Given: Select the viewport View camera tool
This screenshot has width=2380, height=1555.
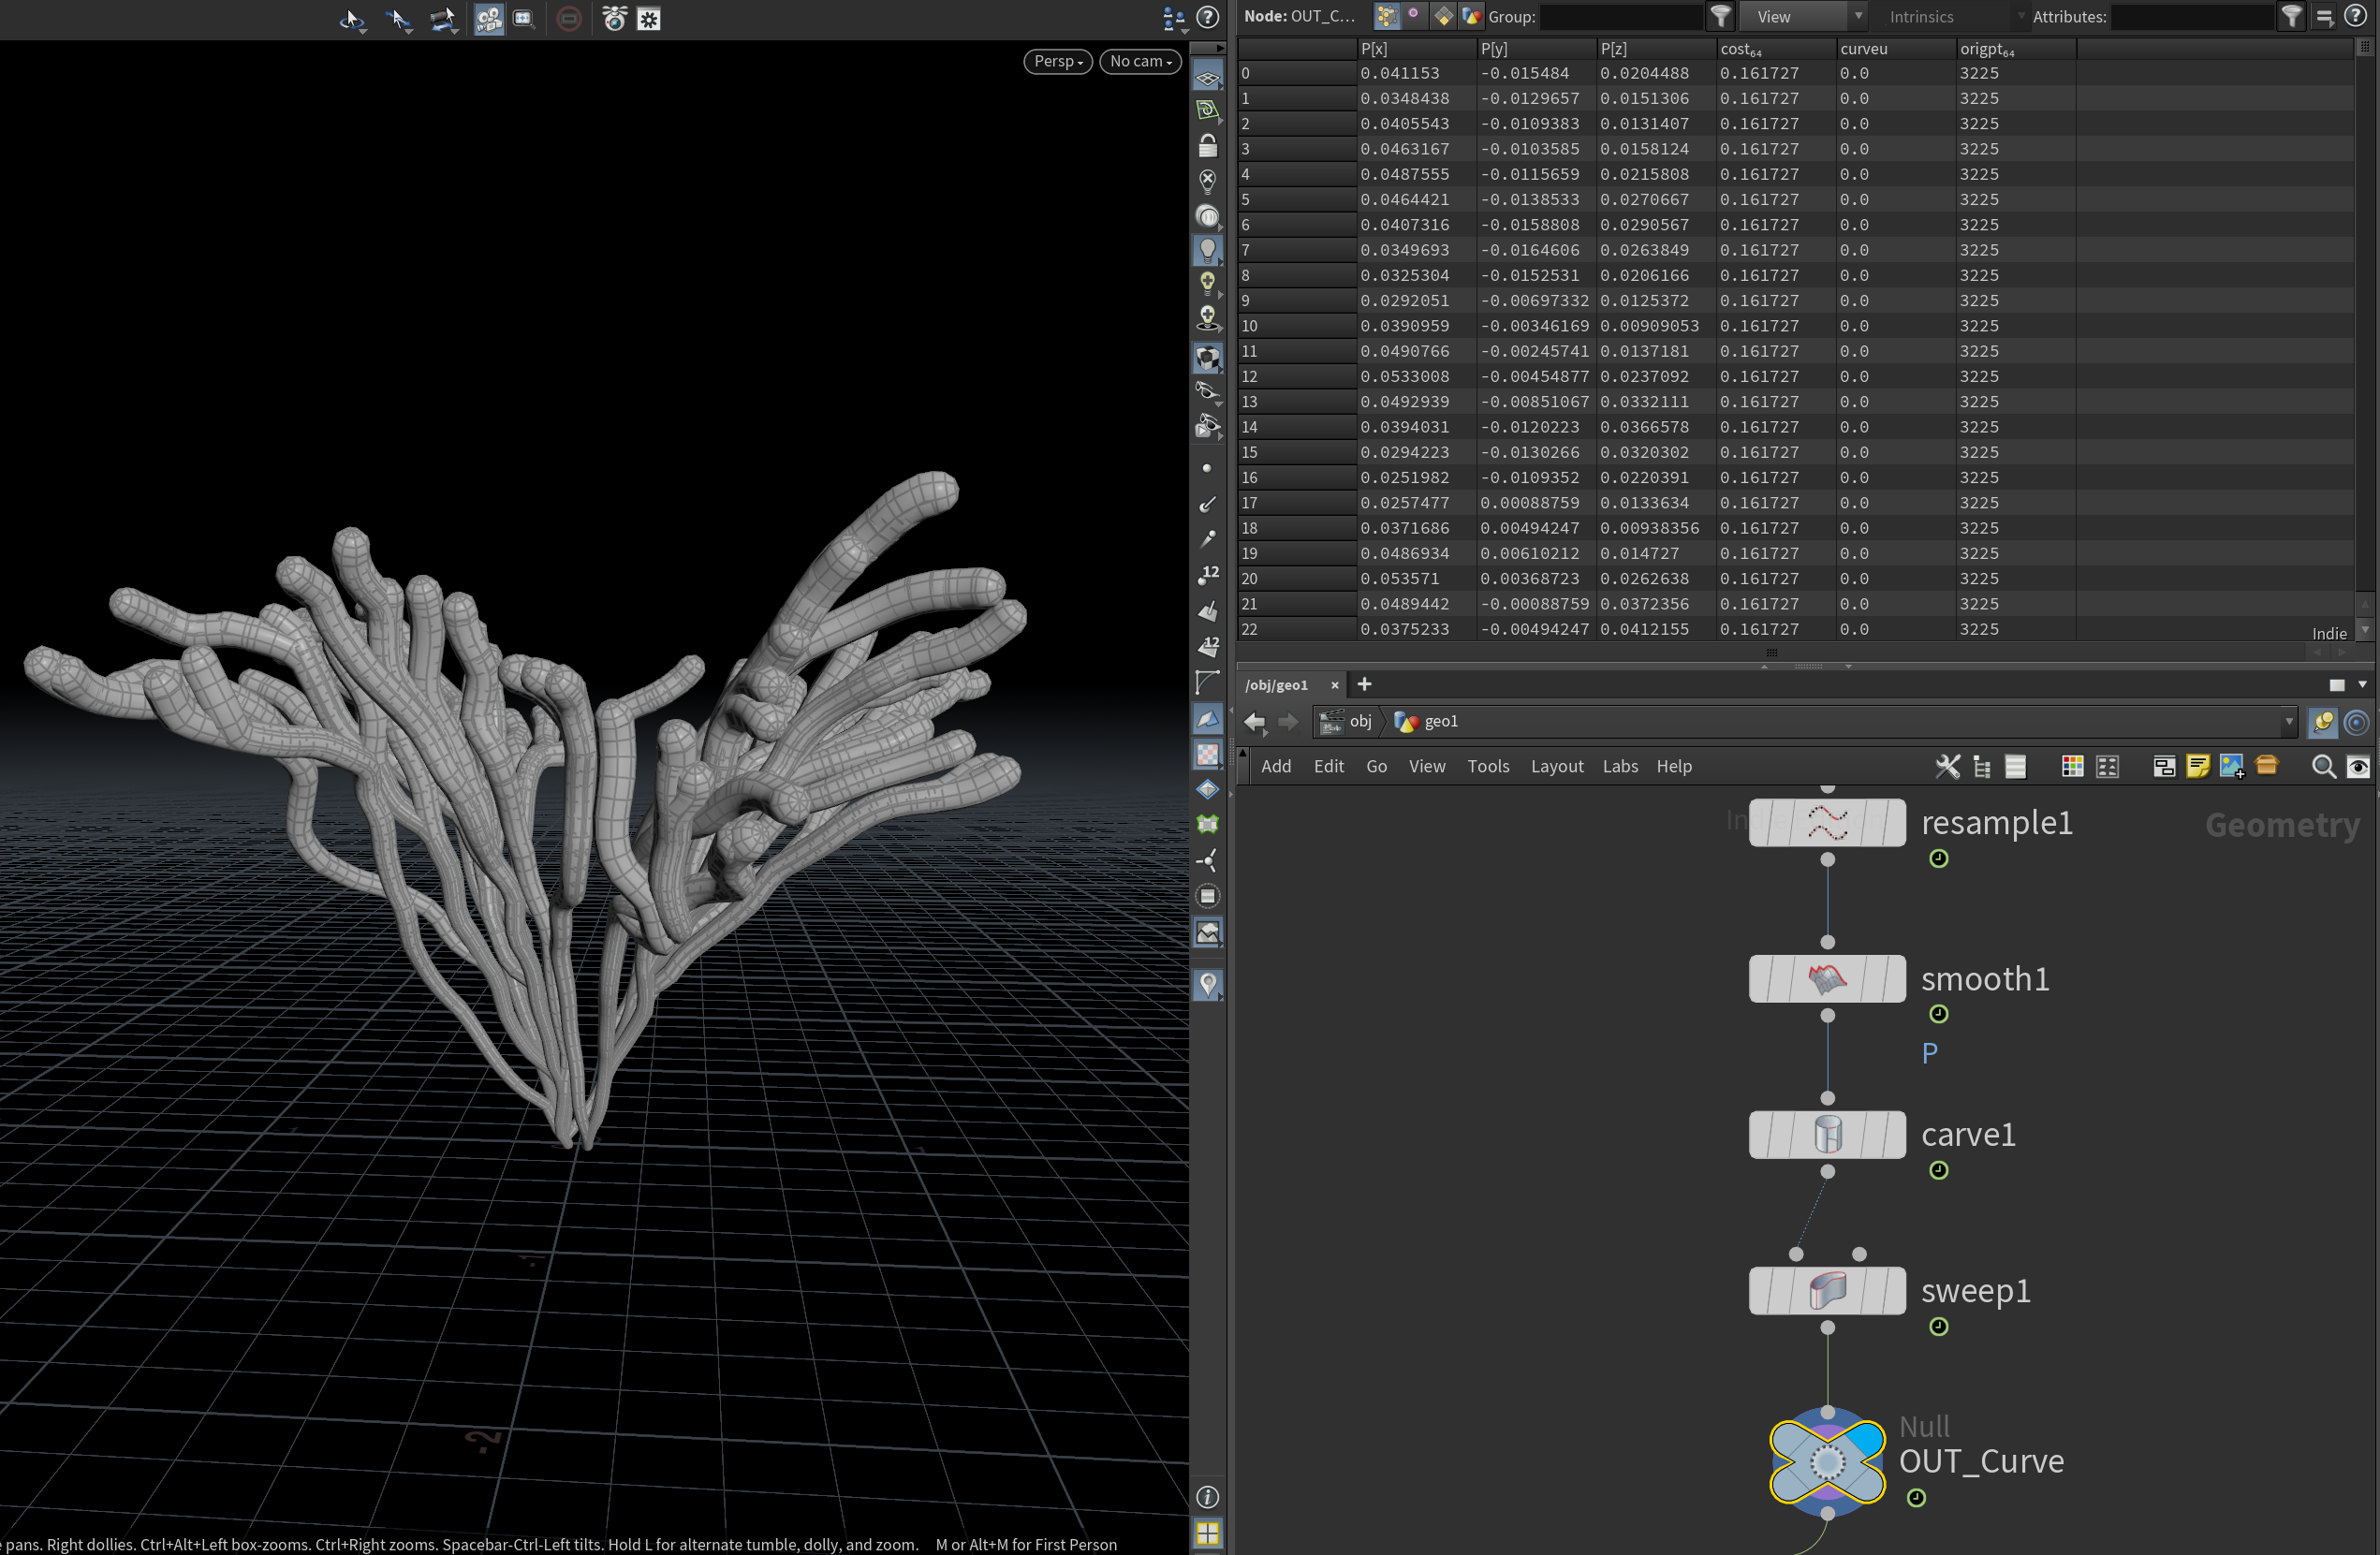Looking at the screenshot, I should 489,18.
